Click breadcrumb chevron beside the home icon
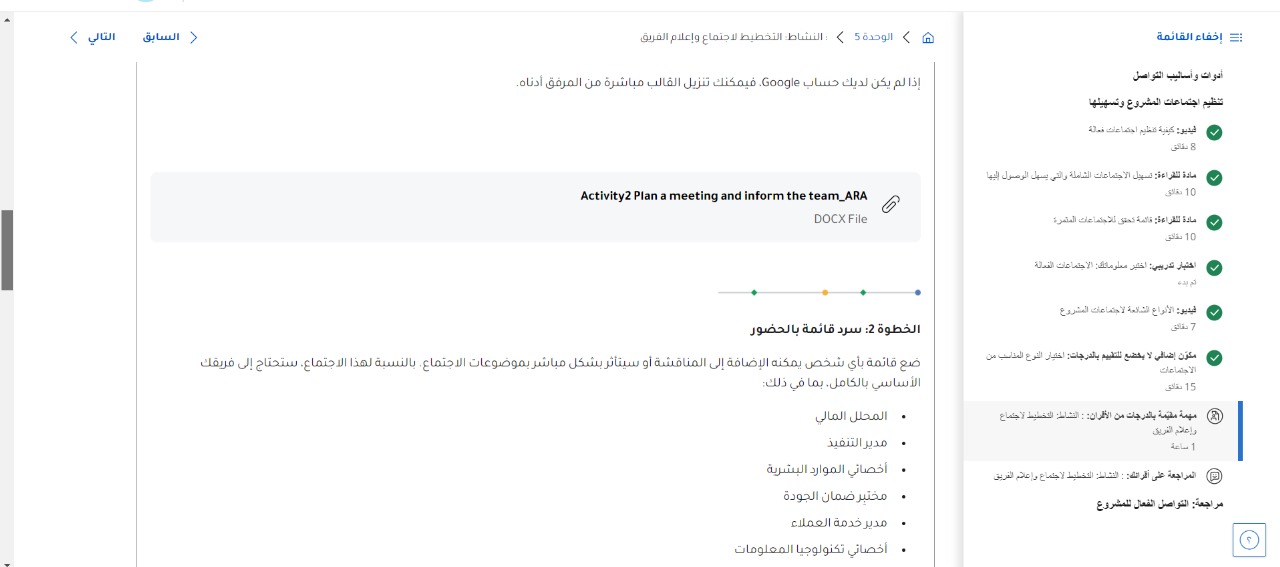Viewport: 1280px width, 567px height. [x=906, y=37]
